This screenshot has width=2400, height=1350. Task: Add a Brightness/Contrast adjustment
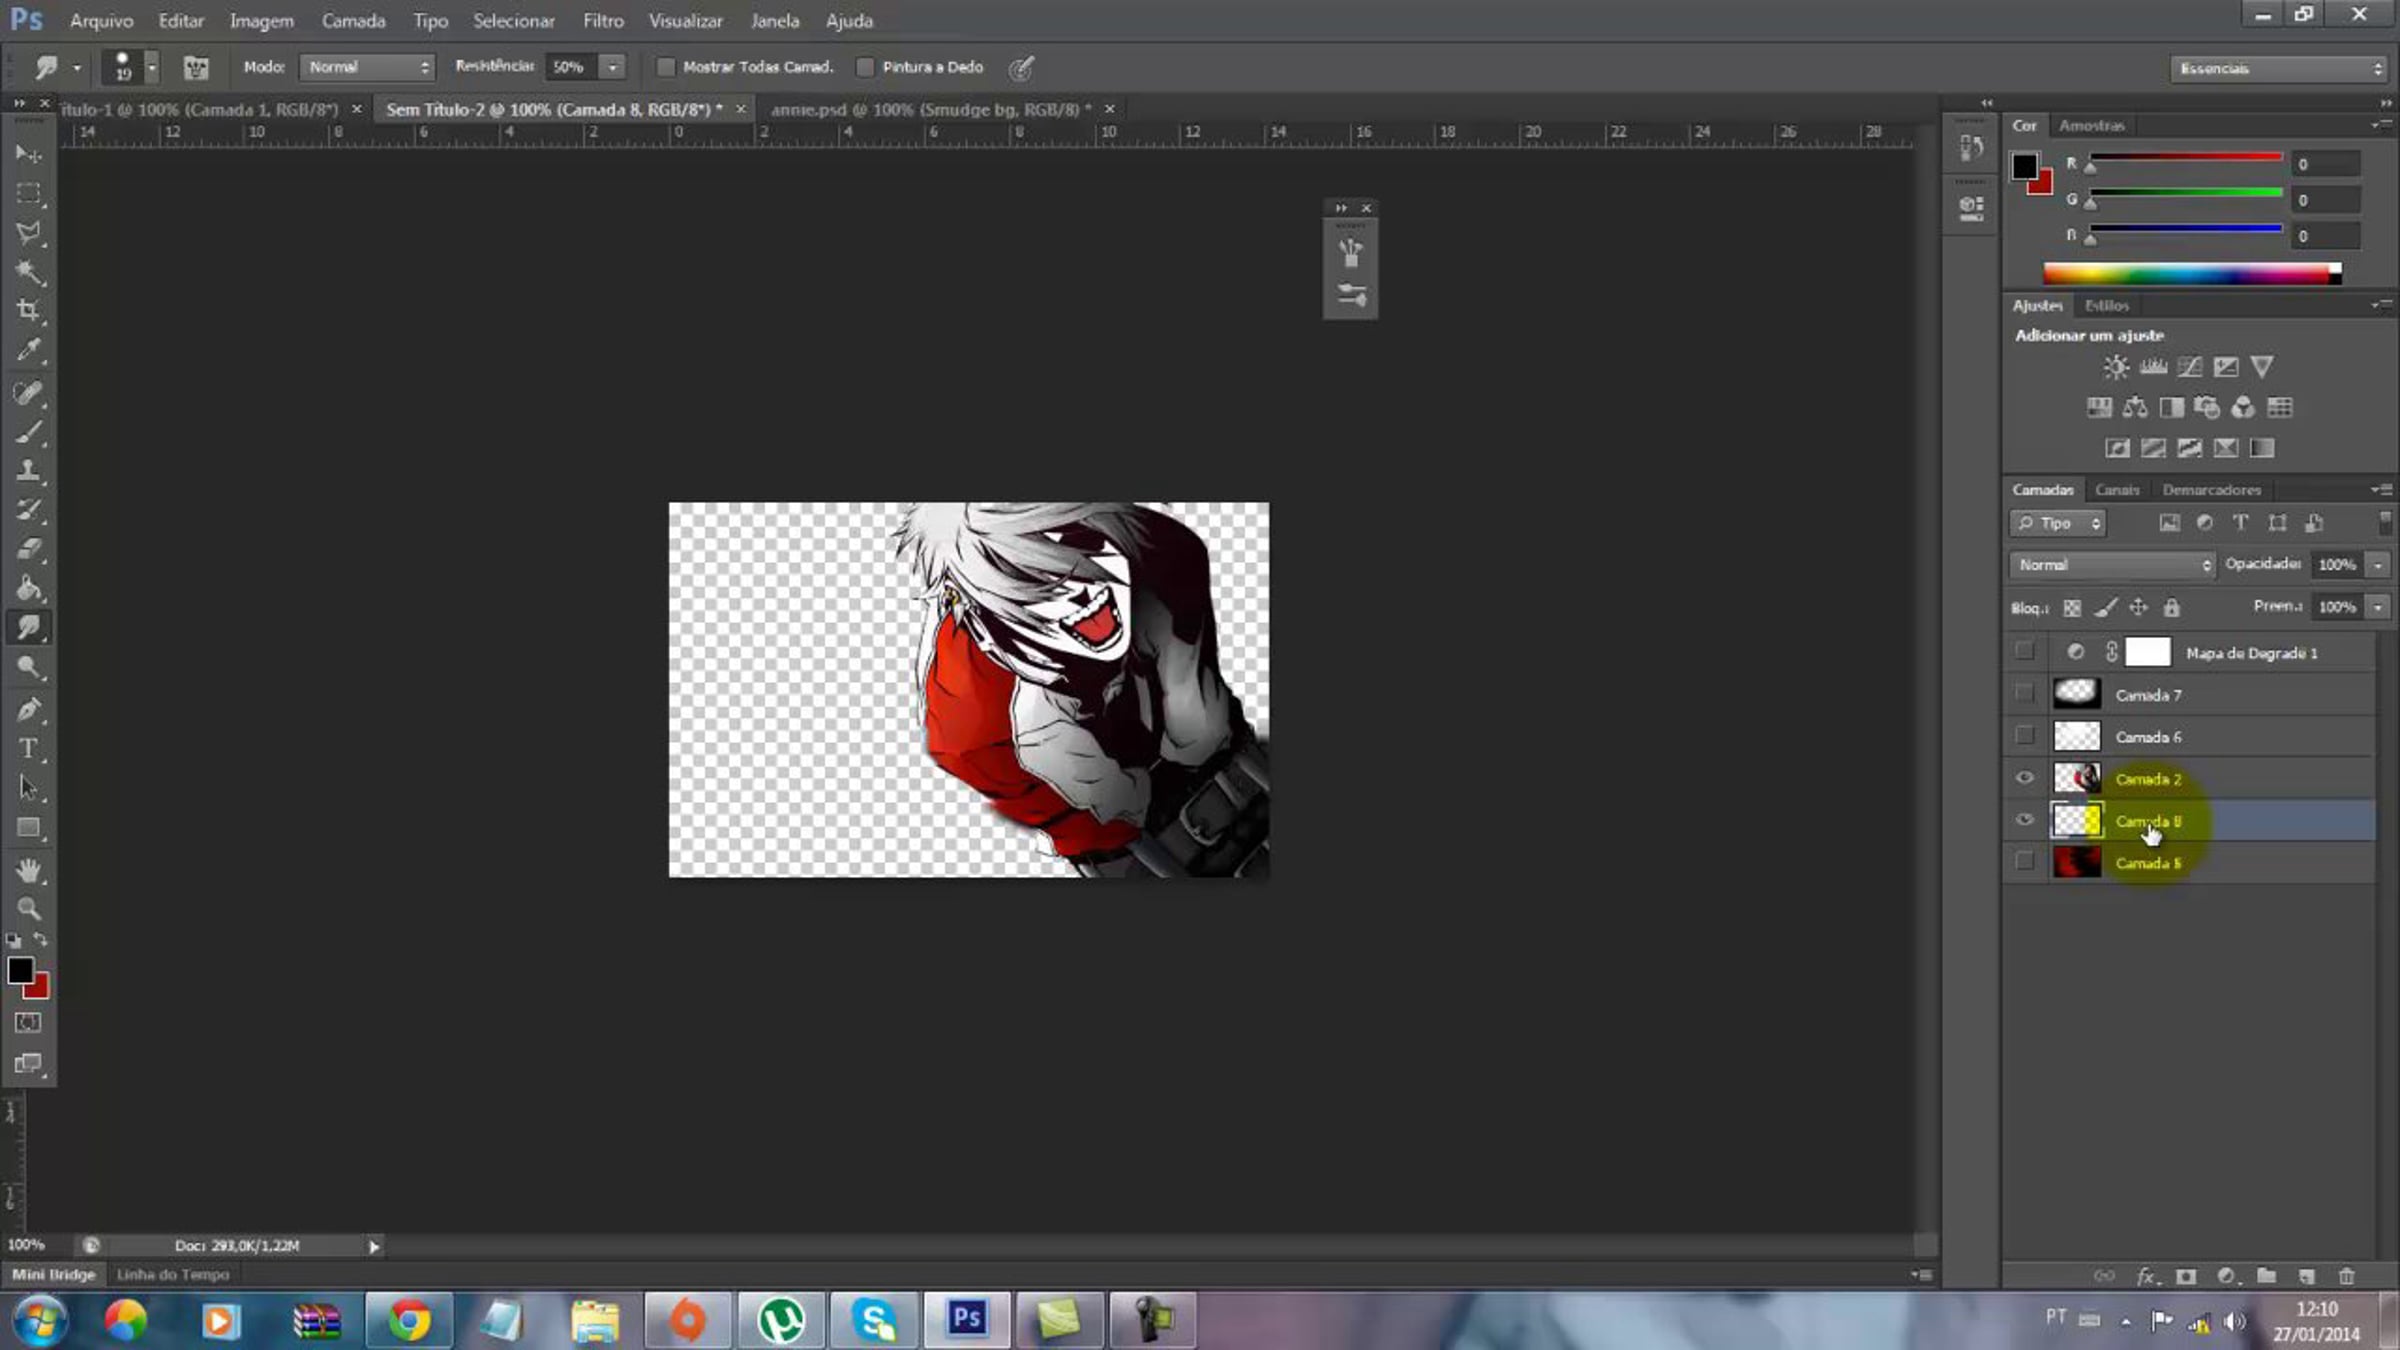coord(2115,367)
